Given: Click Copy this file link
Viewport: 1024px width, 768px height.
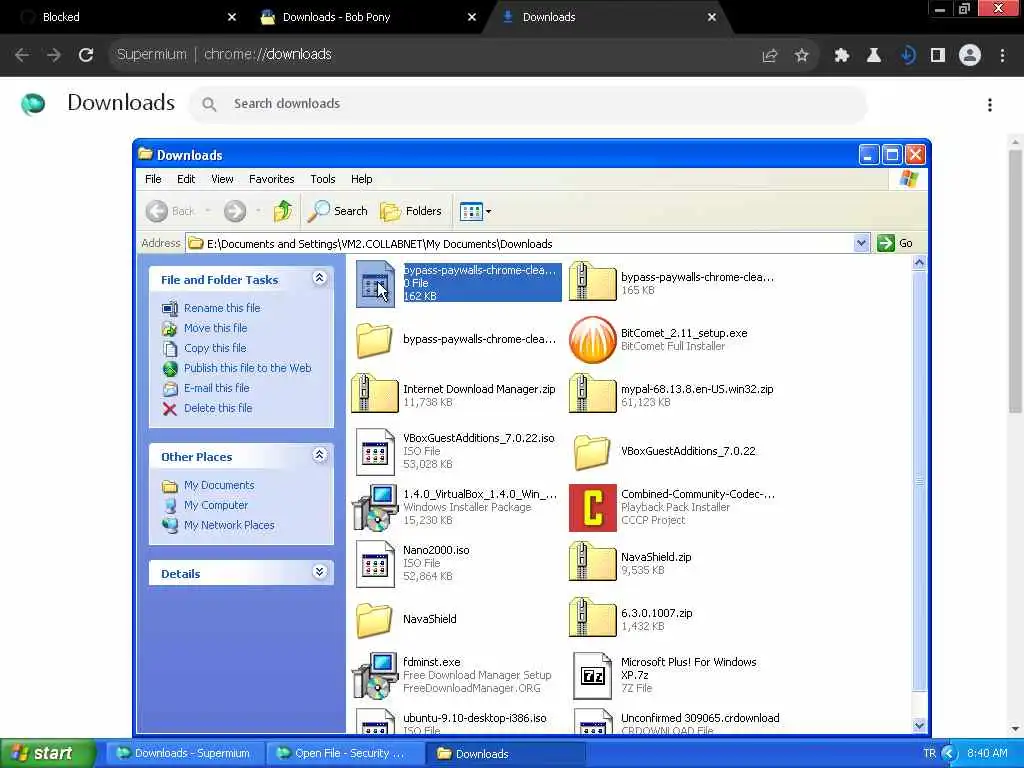Looking at the screenshot, I should (215, 348).
